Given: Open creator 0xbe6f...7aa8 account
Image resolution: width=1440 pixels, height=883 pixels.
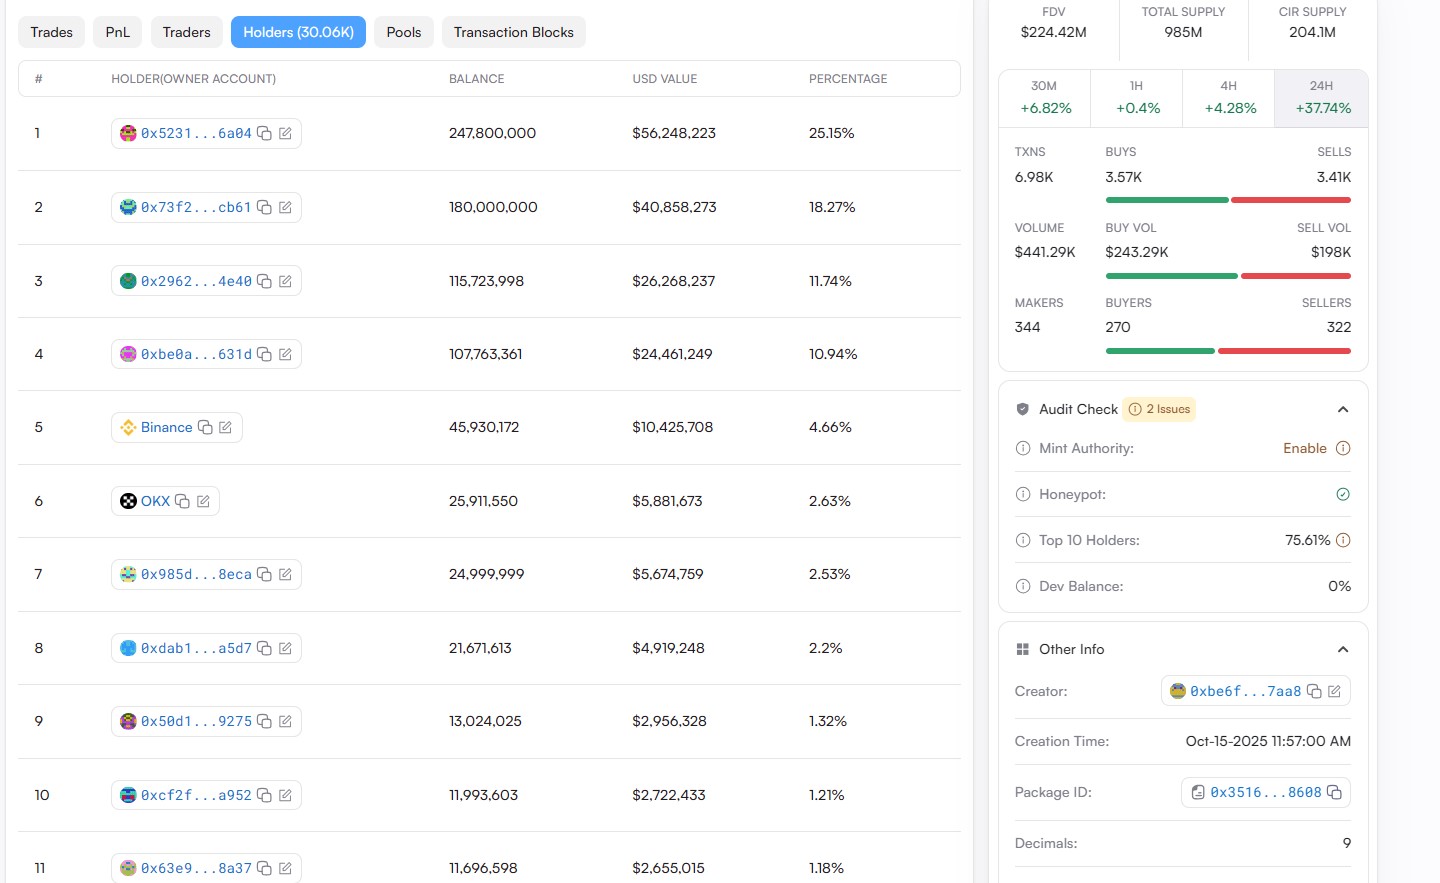Looking at the screenshot, I should point(1246,691).
